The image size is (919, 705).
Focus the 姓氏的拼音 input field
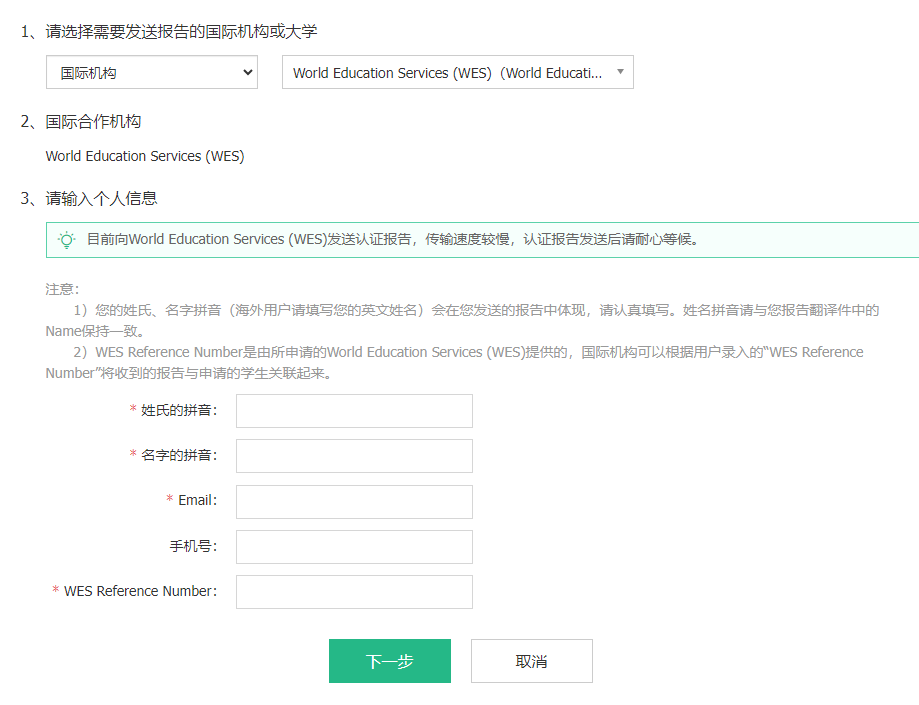(354, 411)
